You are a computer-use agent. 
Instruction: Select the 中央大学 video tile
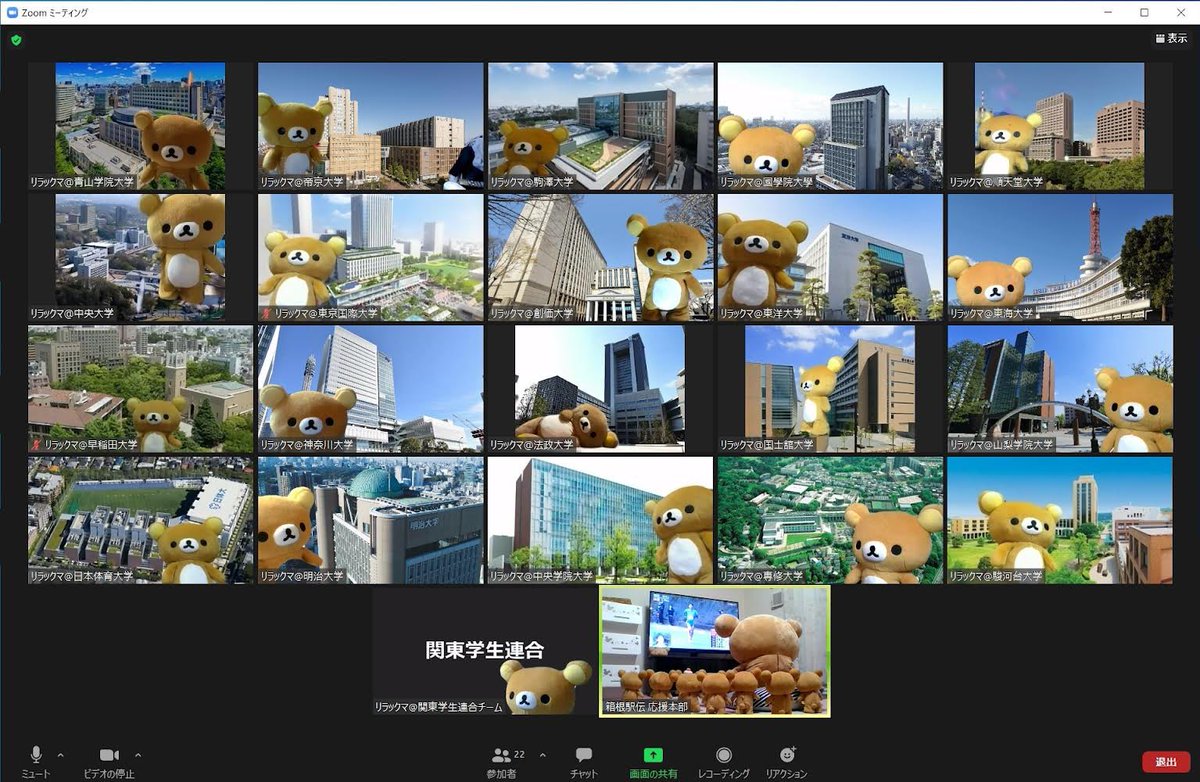[x=141, y=257]
